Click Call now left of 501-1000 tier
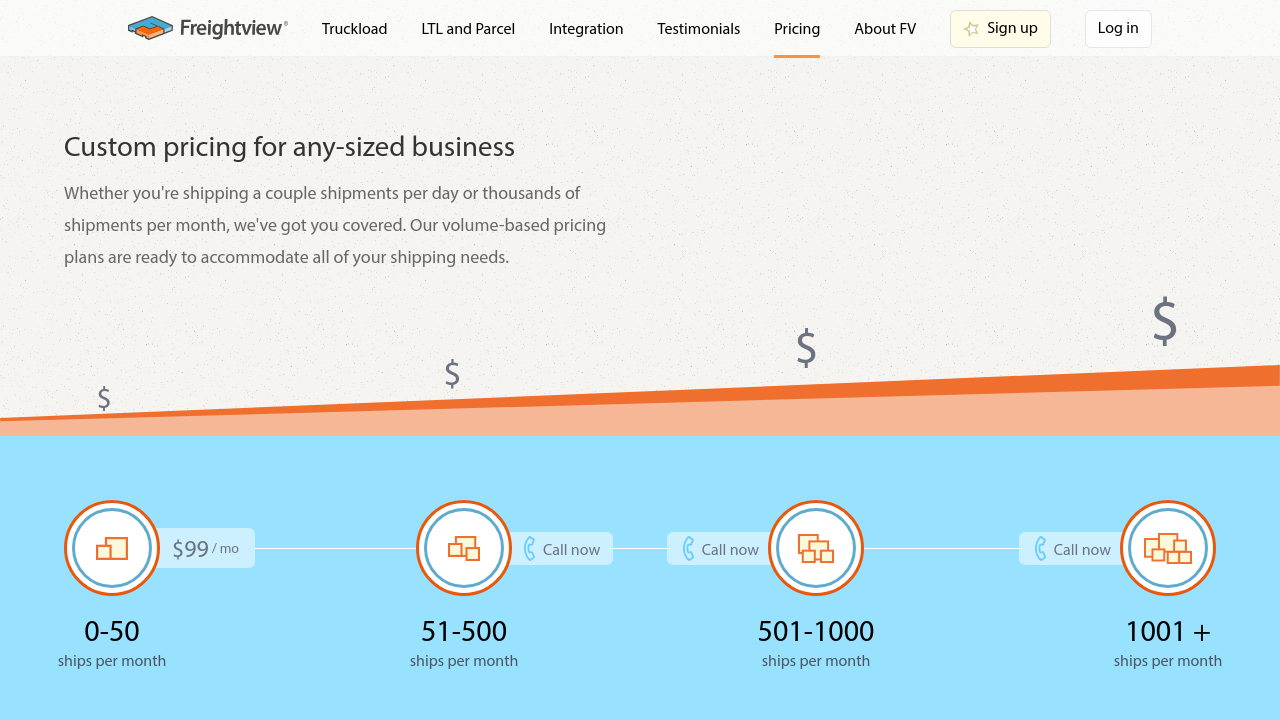The height and width of the screenshot is (720, 1280). pos(720,549)
